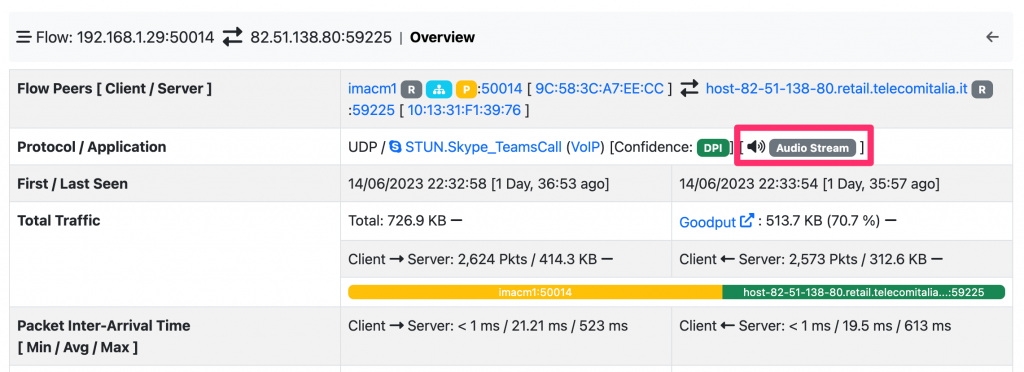The width and height of the screenshot is (1024, 372).
Task: Open client port 50014 link
Action: (x=501, y=89)
